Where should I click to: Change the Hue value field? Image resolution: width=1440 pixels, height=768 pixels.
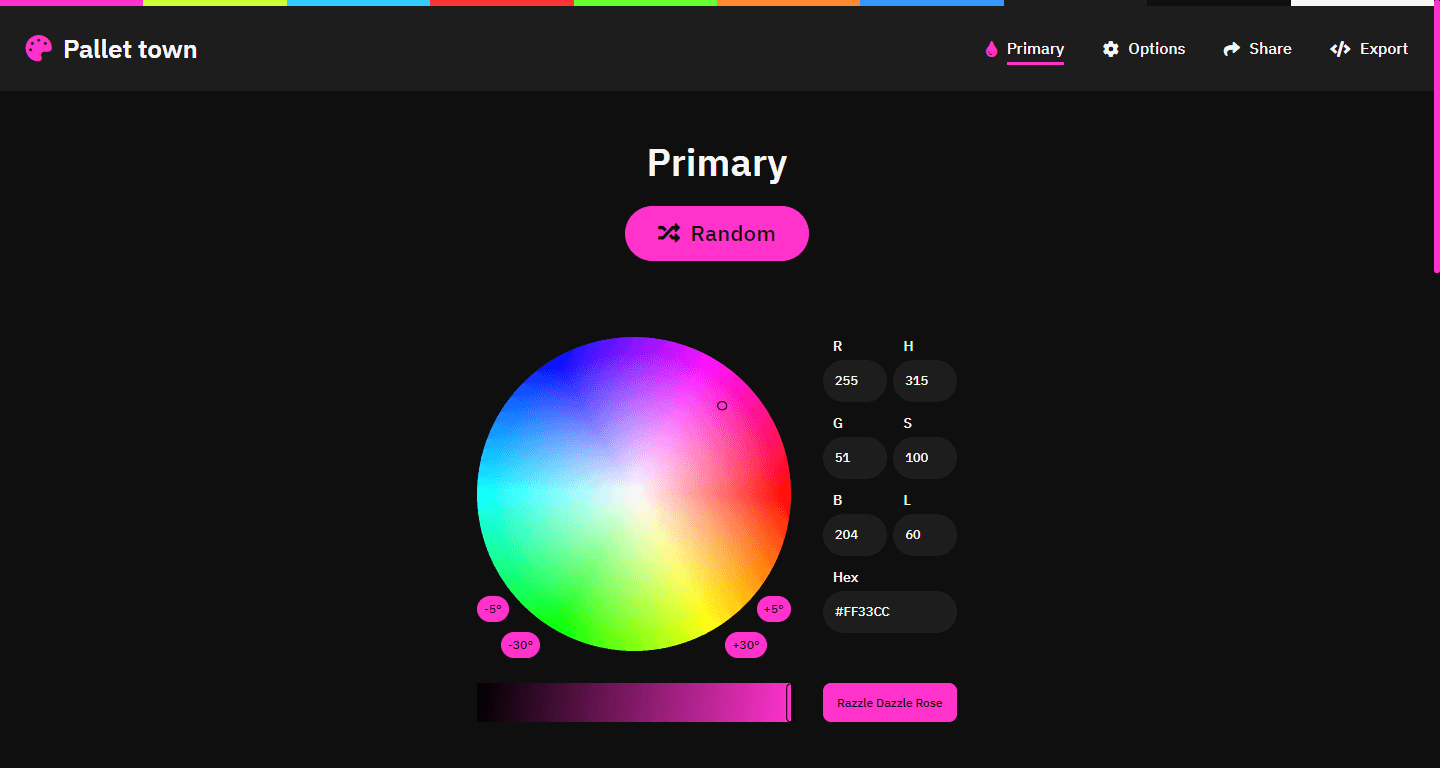pos(924,381)
